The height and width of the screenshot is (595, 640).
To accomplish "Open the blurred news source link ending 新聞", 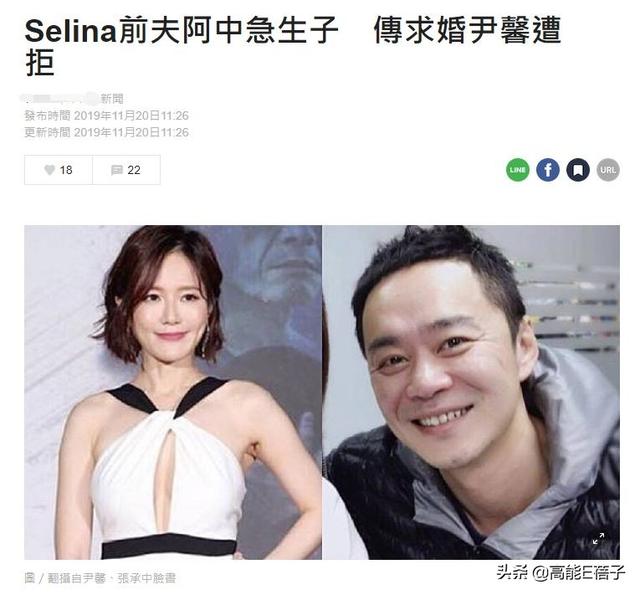I will [72, 98].
